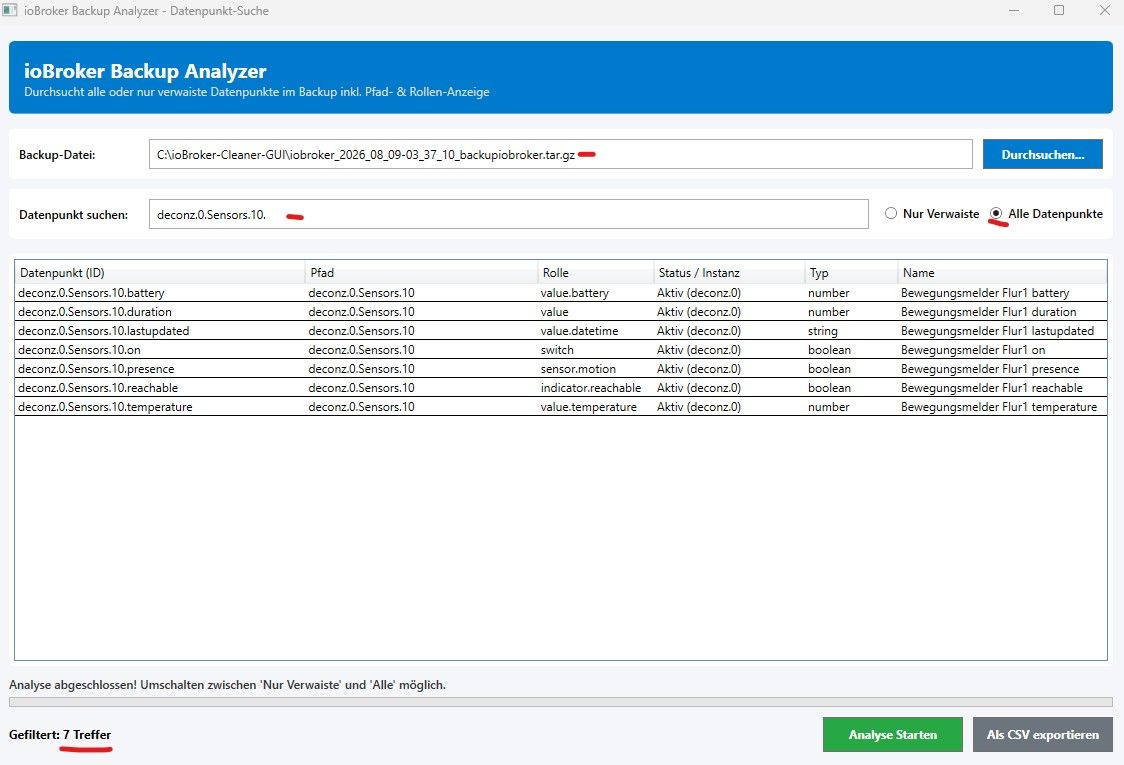Select row deconz.0.Sensors.10.lastupdated
Viewport: 1124px width, 765px height.
pos(561,331)
